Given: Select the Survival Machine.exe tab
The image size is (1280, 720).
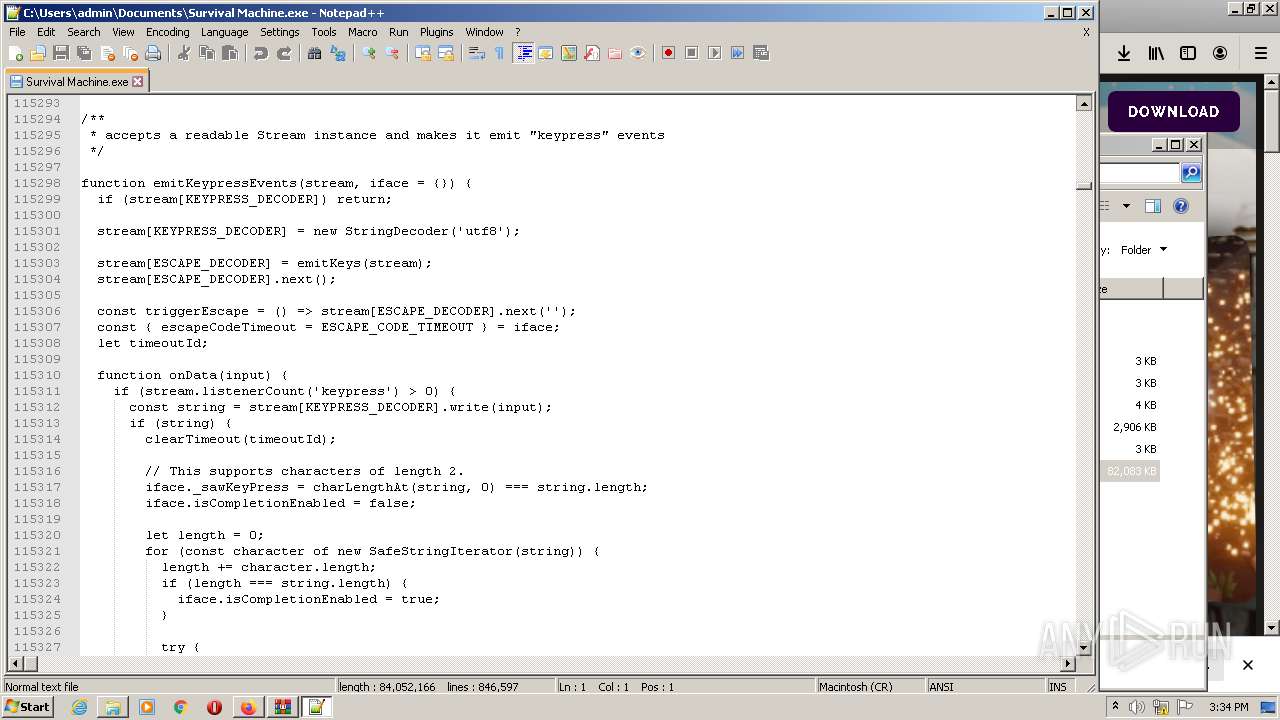Looking at the screenshot, I should click(x=77, y=82).
